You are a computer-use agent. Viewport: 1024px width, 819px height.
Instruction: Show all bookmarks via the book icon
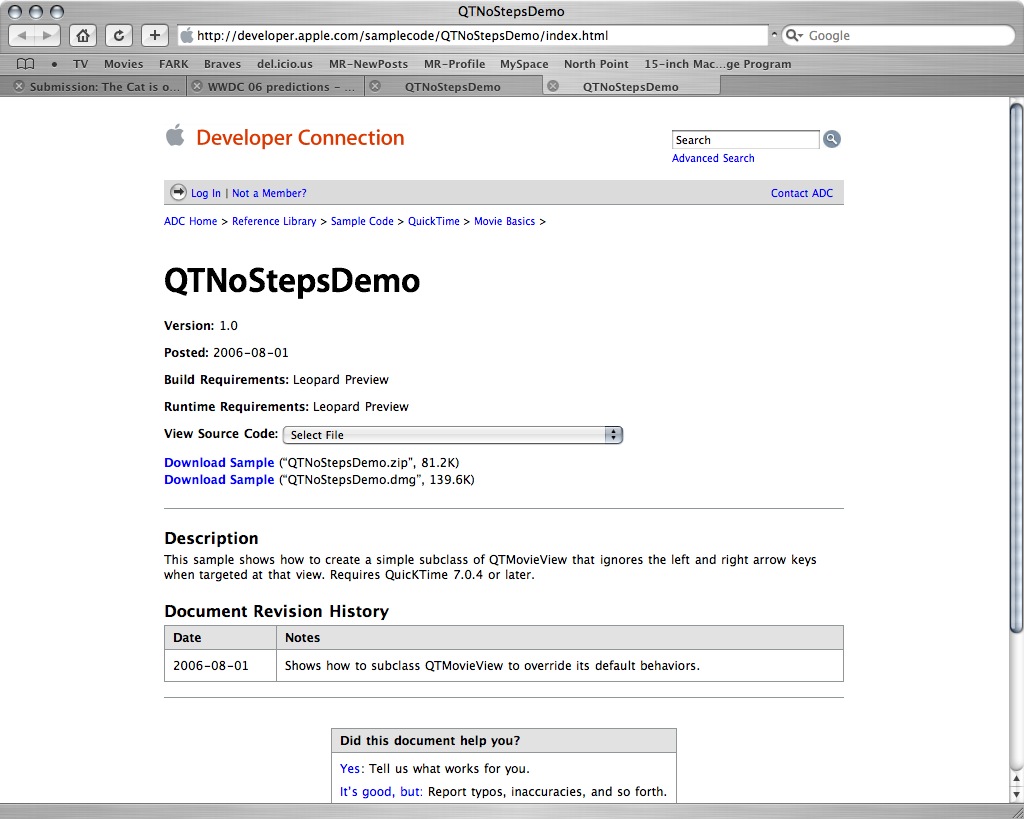click(25, 64)
